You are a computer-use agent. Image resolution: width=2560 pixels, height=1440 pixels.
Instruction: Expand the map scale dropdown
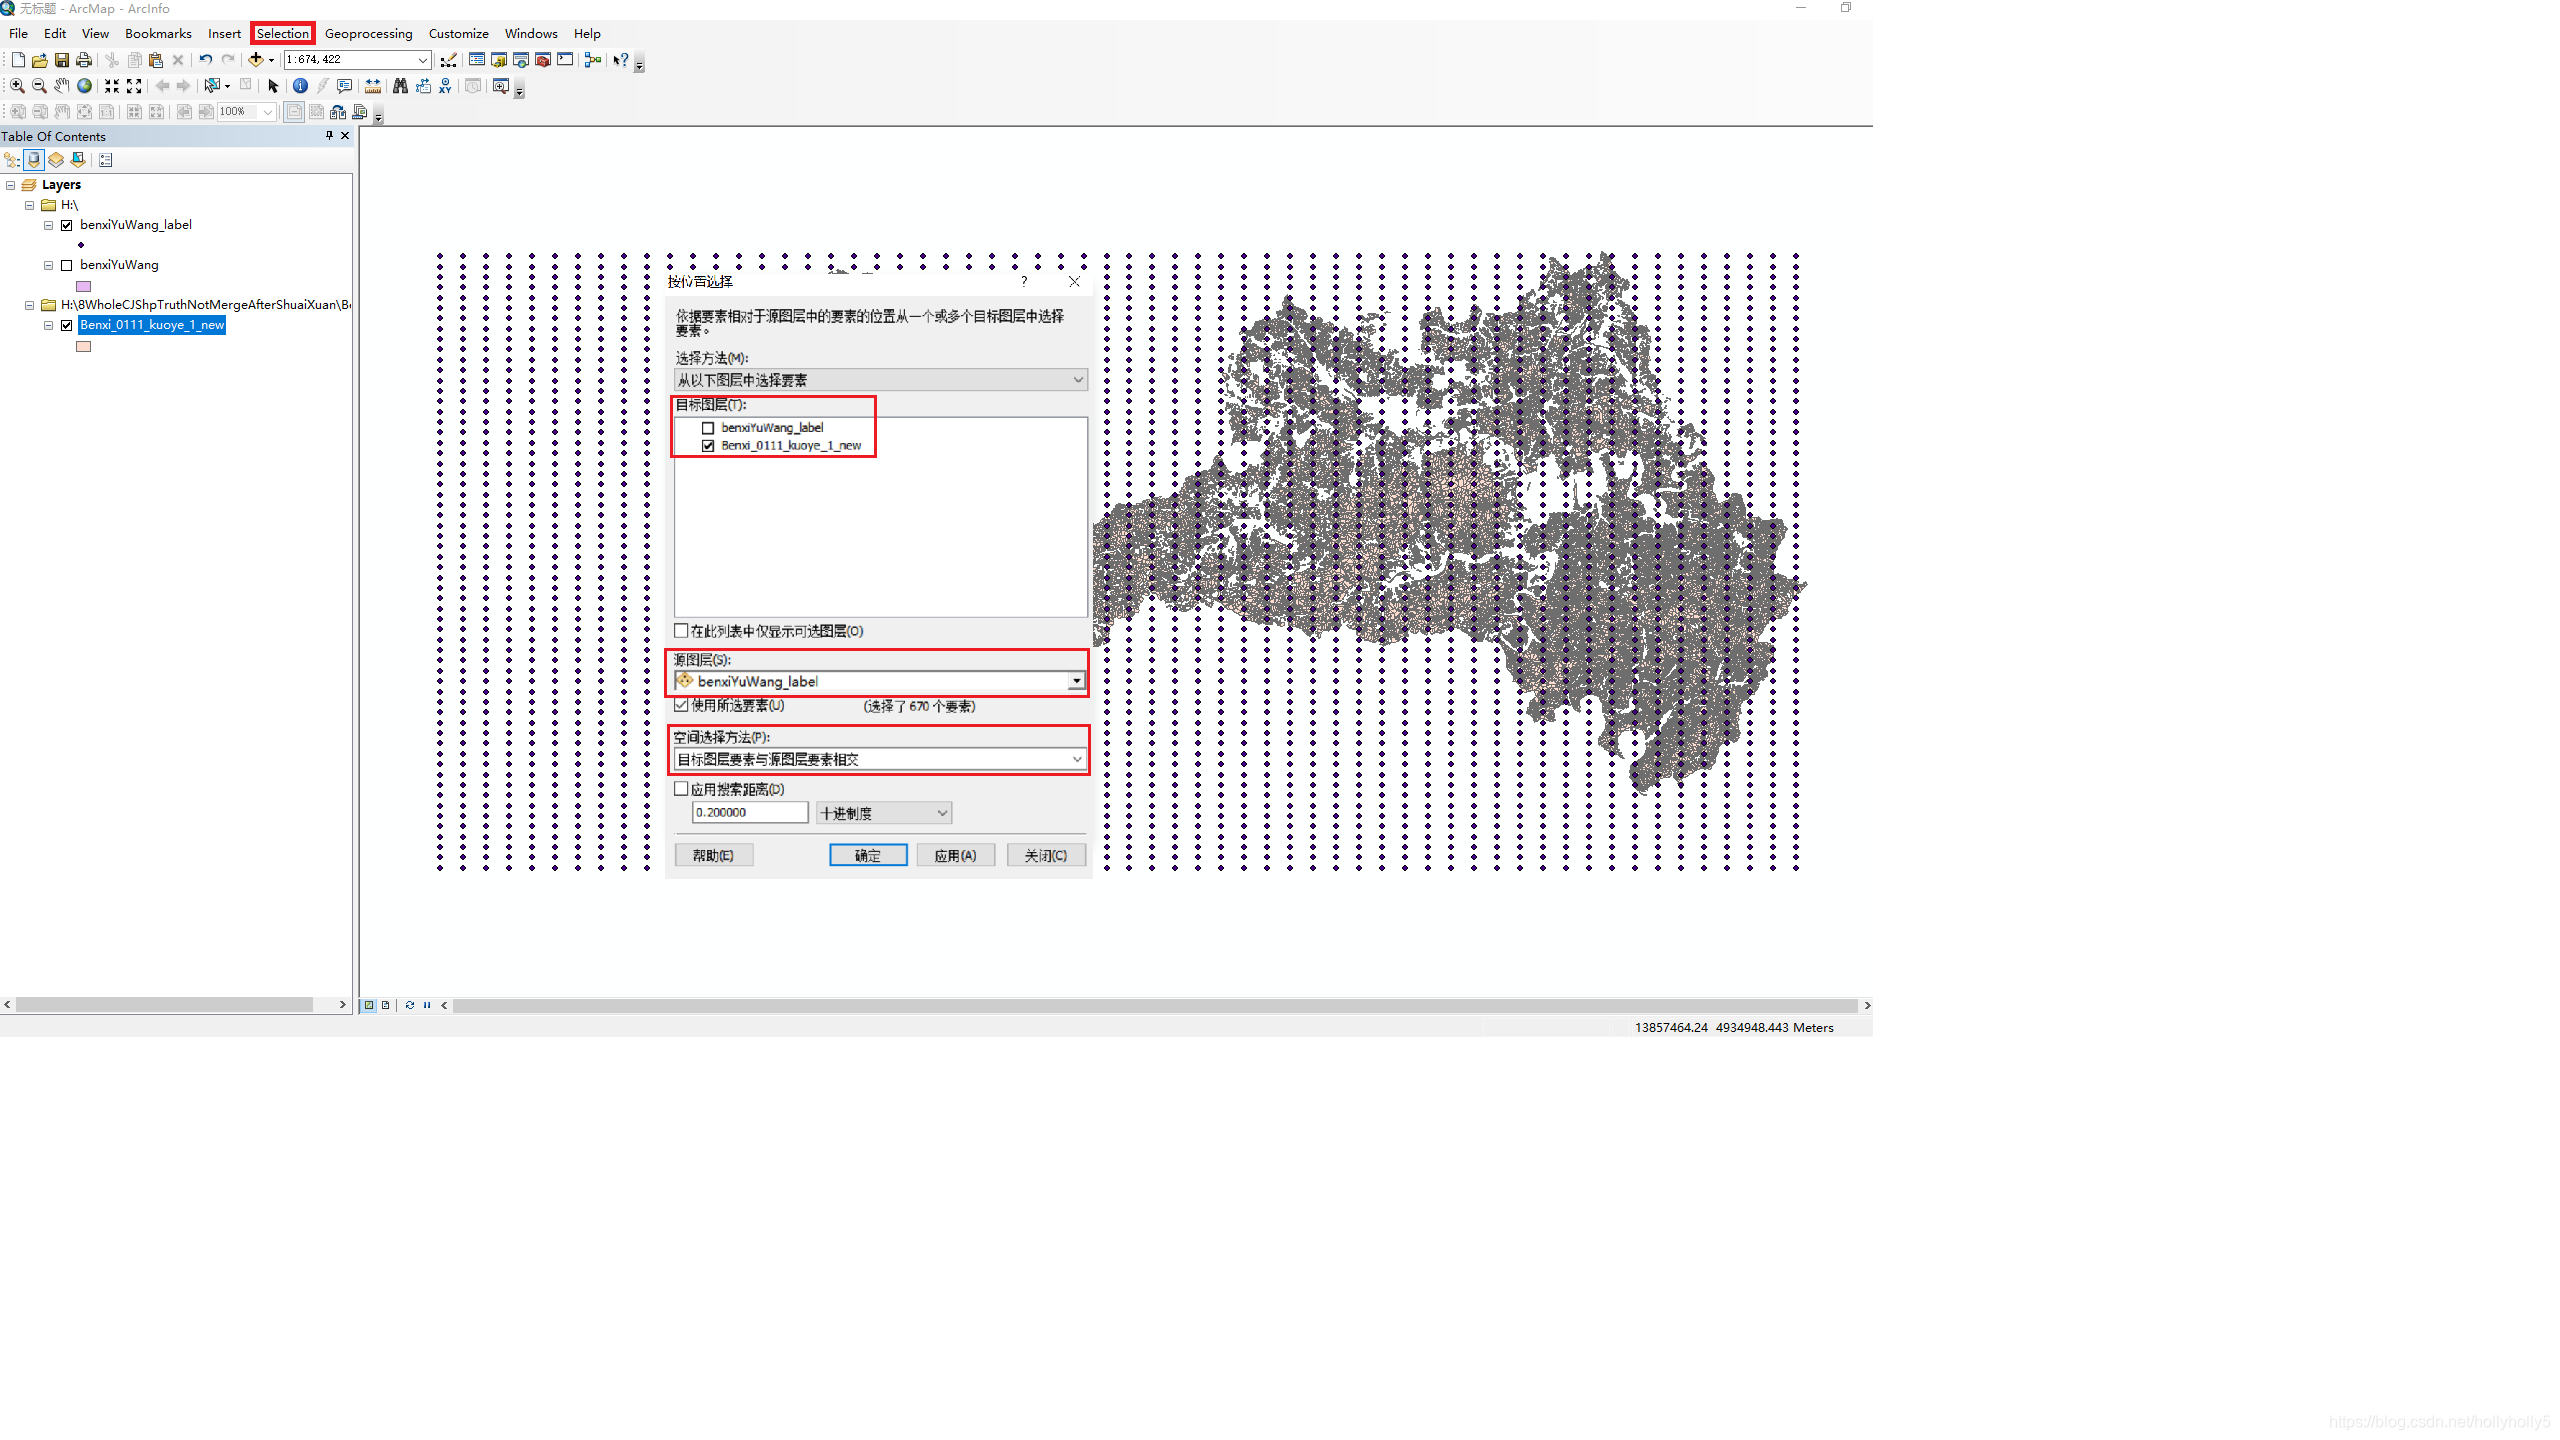coord(422,60)
